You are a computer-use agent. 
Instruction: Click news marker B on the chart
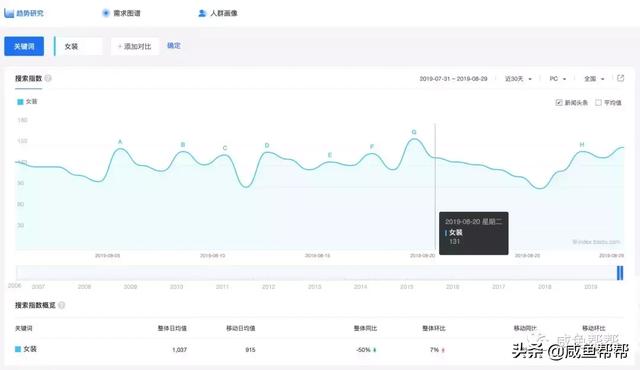pyautogui.click(x=183, y=145)
